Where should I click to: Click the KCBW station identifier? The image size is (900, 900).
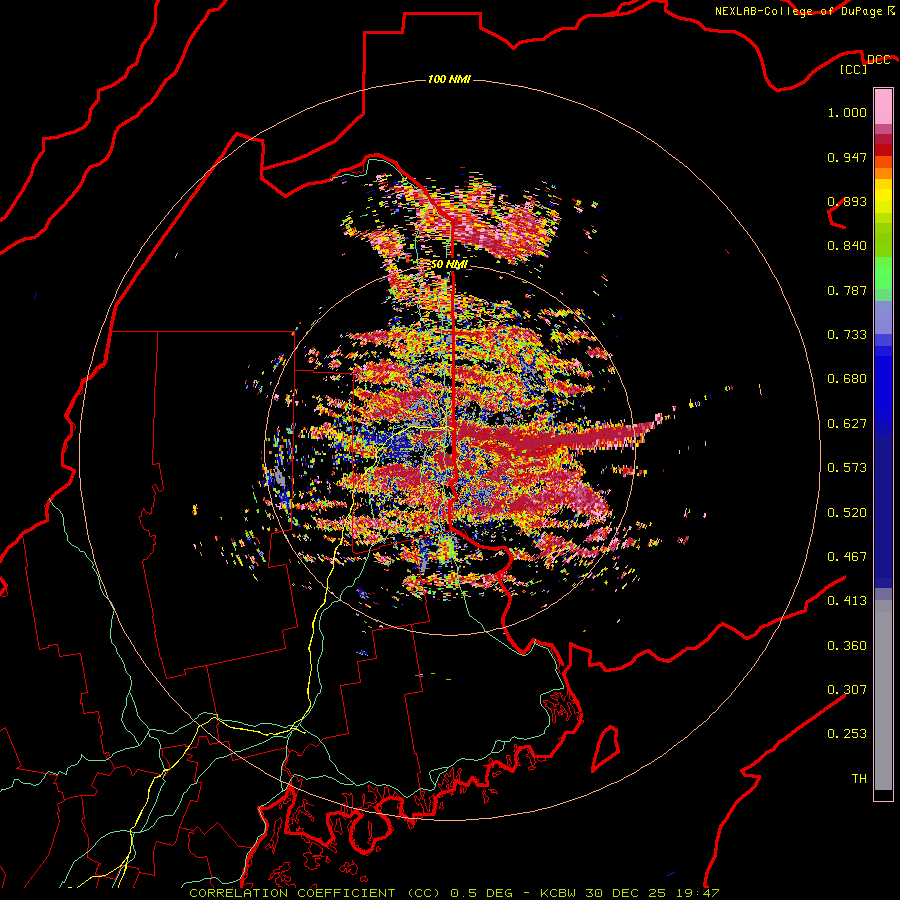coord(560,893)
